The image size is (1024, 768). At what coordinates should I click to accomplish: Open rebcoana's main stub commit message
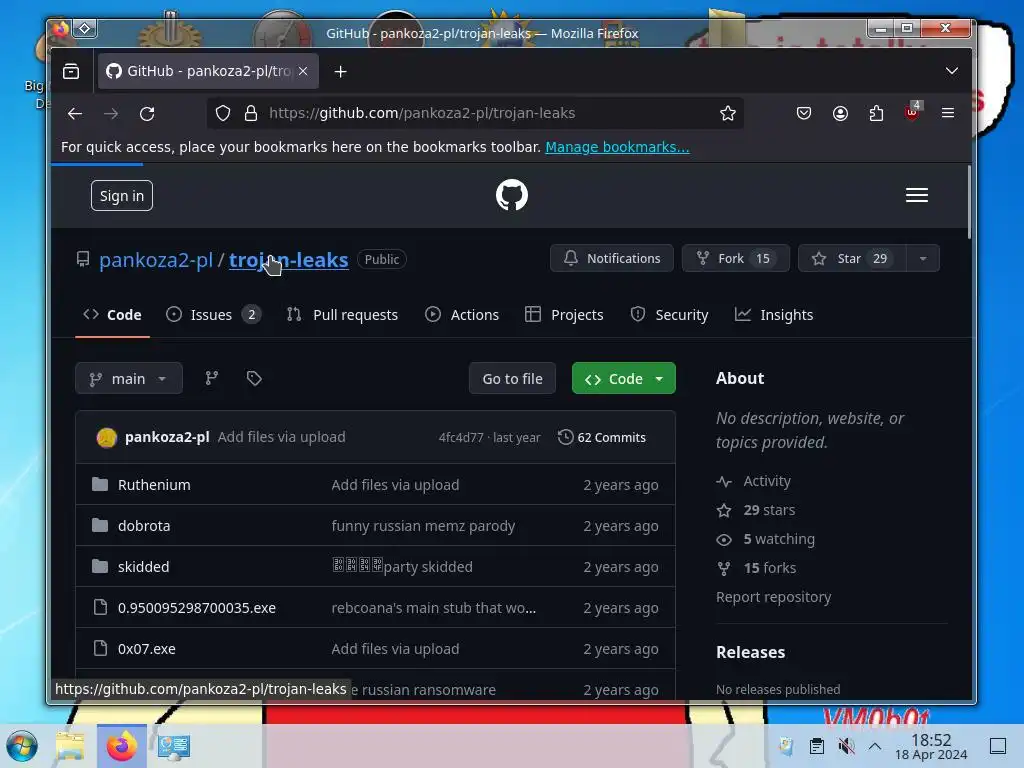(434, 608)
